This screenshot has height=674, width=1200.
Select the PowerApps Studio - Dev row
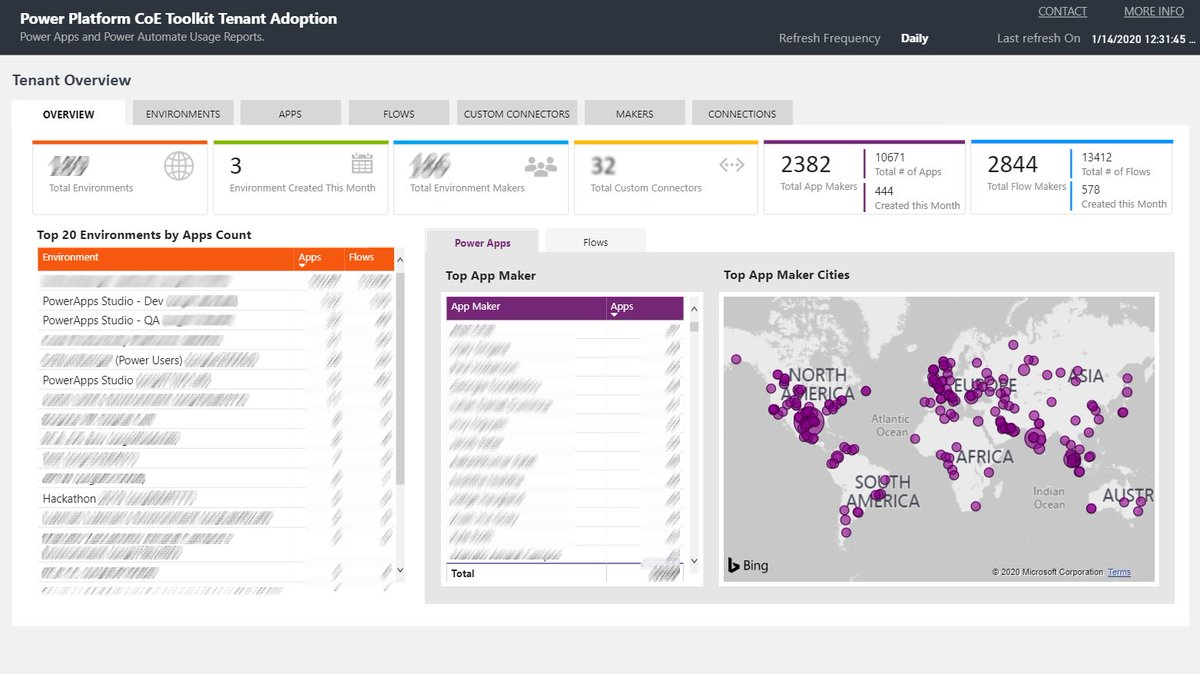[215, 301]
